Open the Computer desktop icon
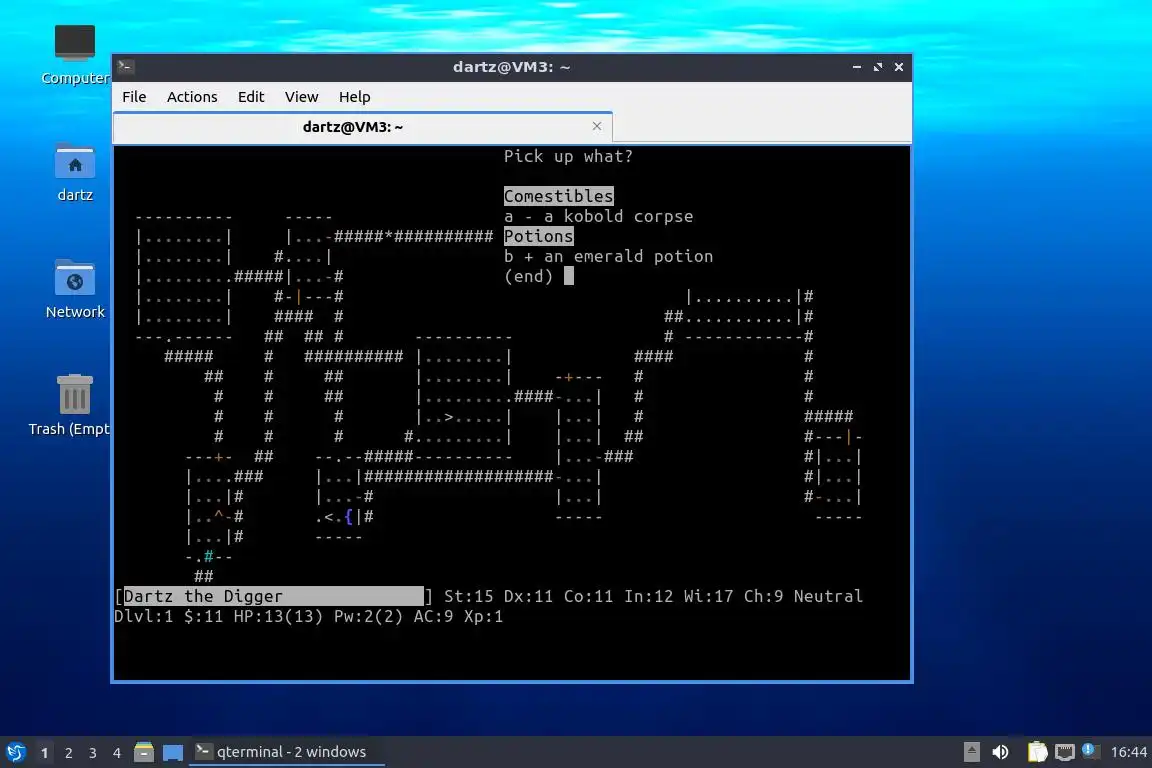 tap(74, 54)
